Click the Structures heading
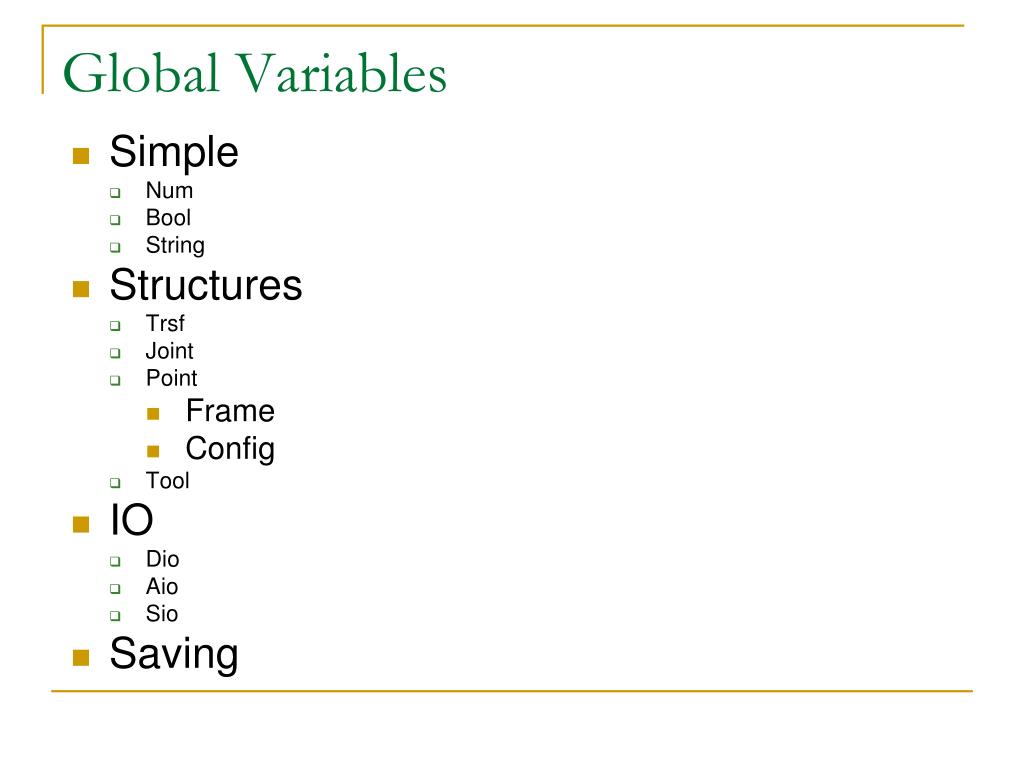This screenshot has height=768, width=1024. click(x=206, y=285)
